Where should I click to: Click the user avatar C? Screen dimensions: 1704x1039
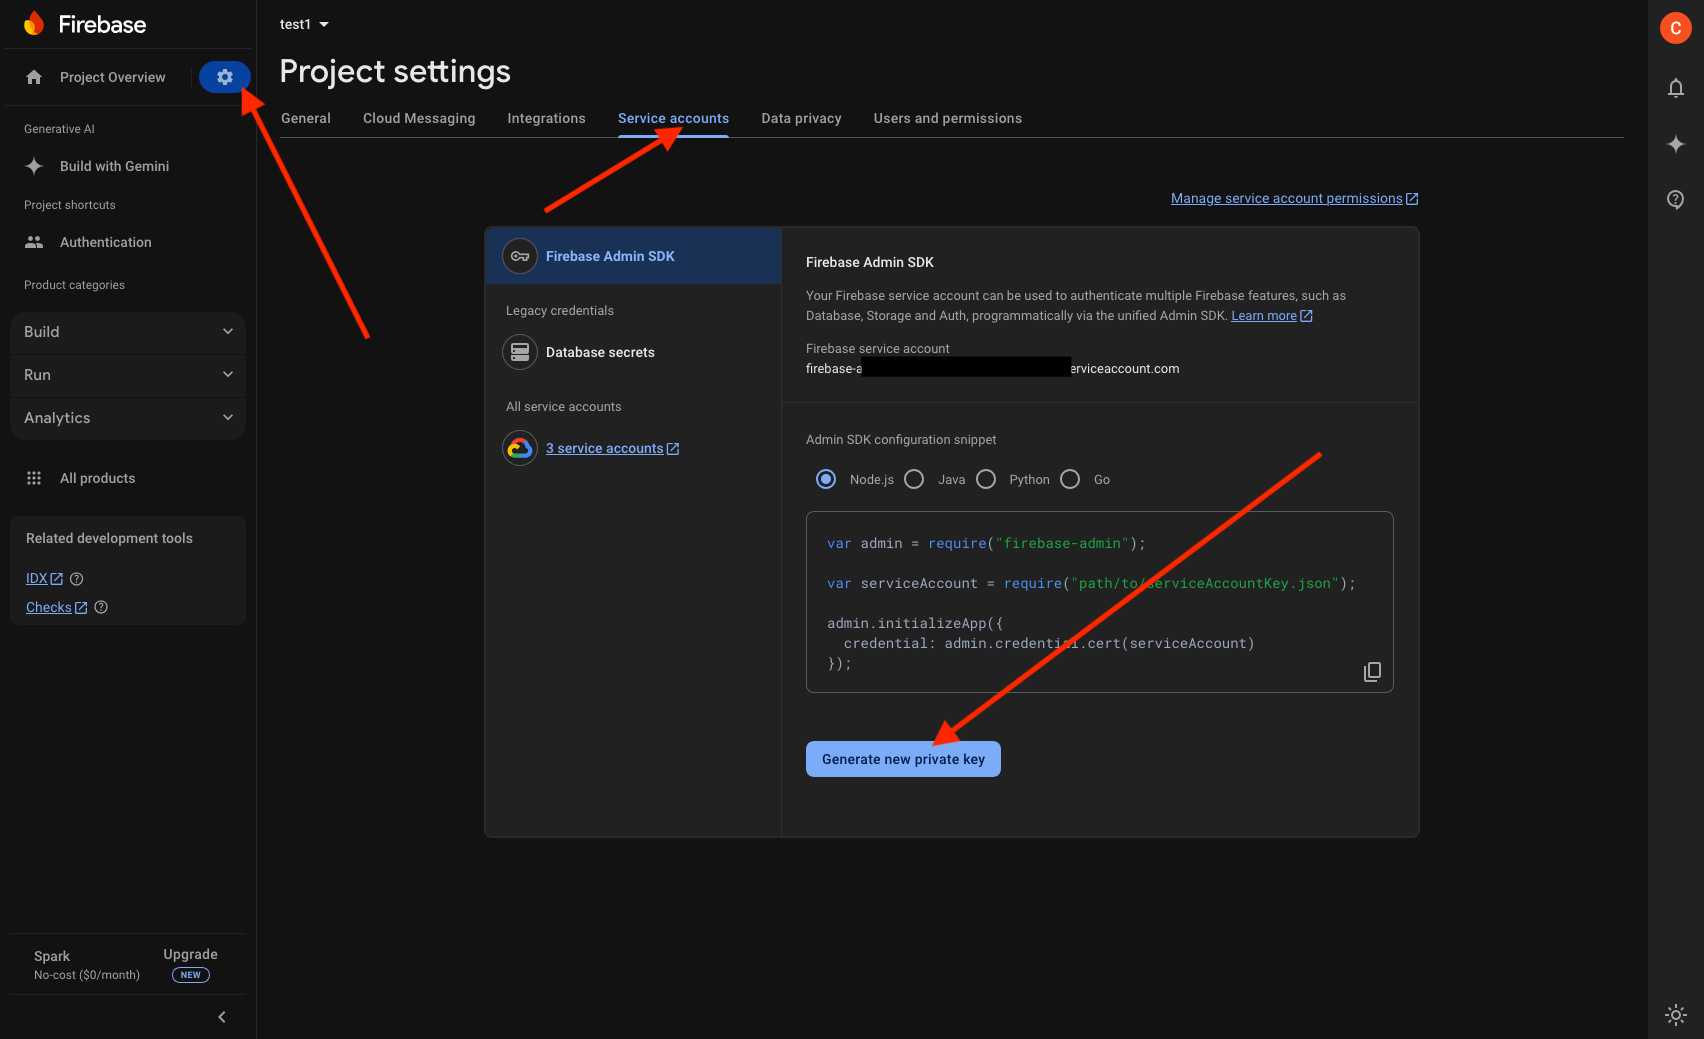(x=1676, y=28)
